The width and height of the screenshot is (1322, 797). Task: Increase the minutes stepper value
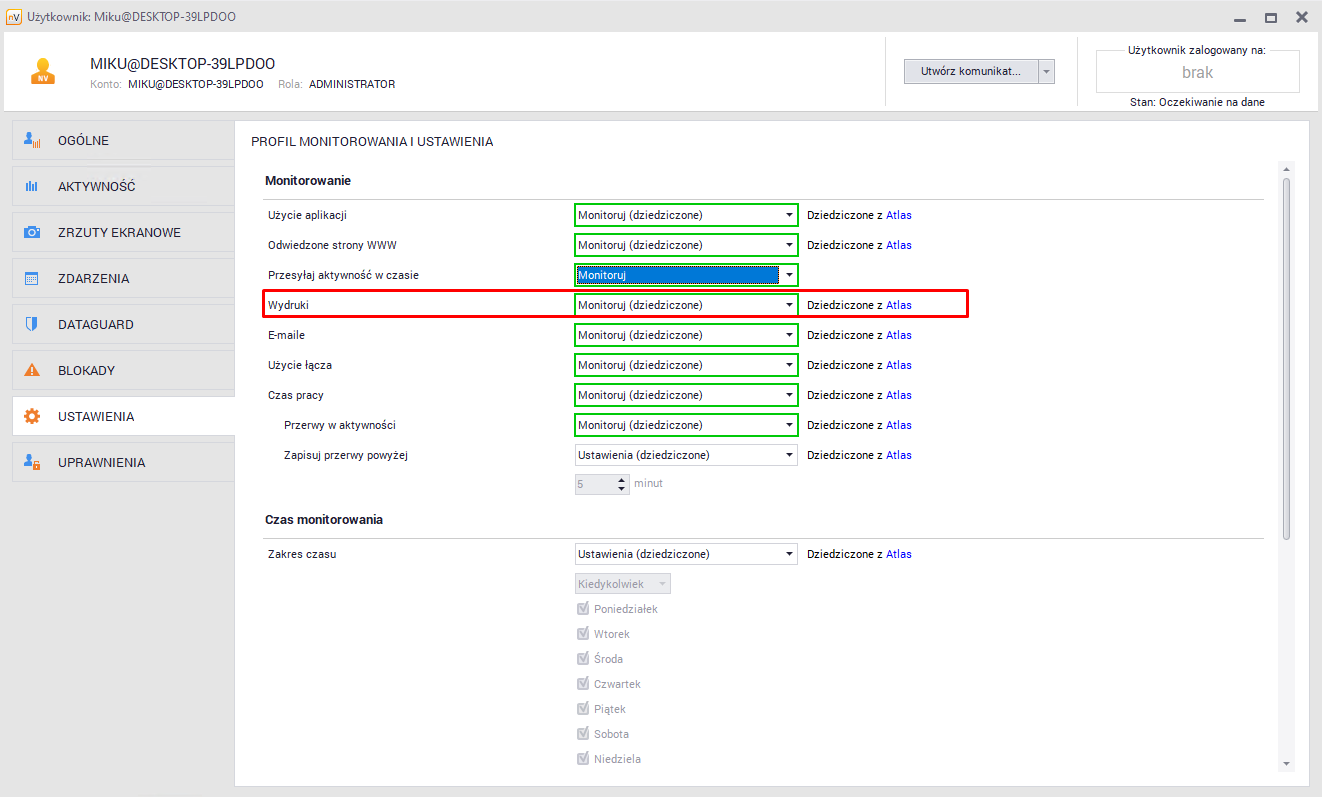click(622, 479)
